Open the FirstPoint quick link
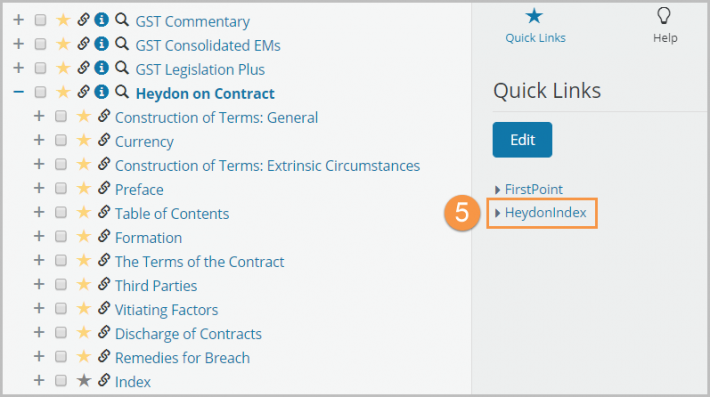This screenshot has width=710, height=397. pos(533,189)
